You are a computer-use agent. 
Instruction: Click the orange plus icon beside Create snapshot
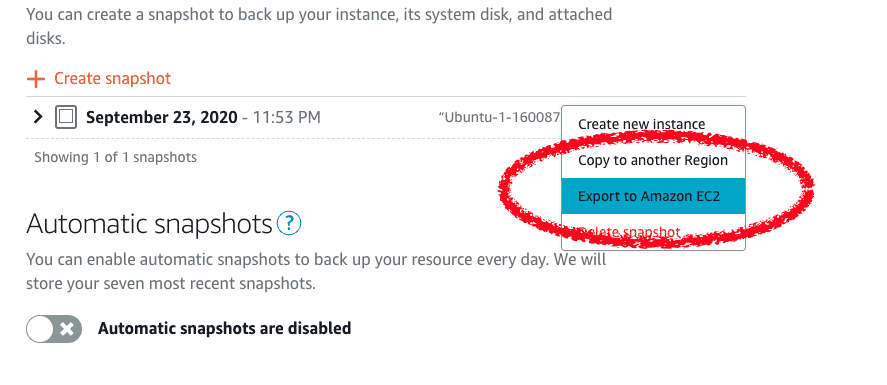point(36,79)
